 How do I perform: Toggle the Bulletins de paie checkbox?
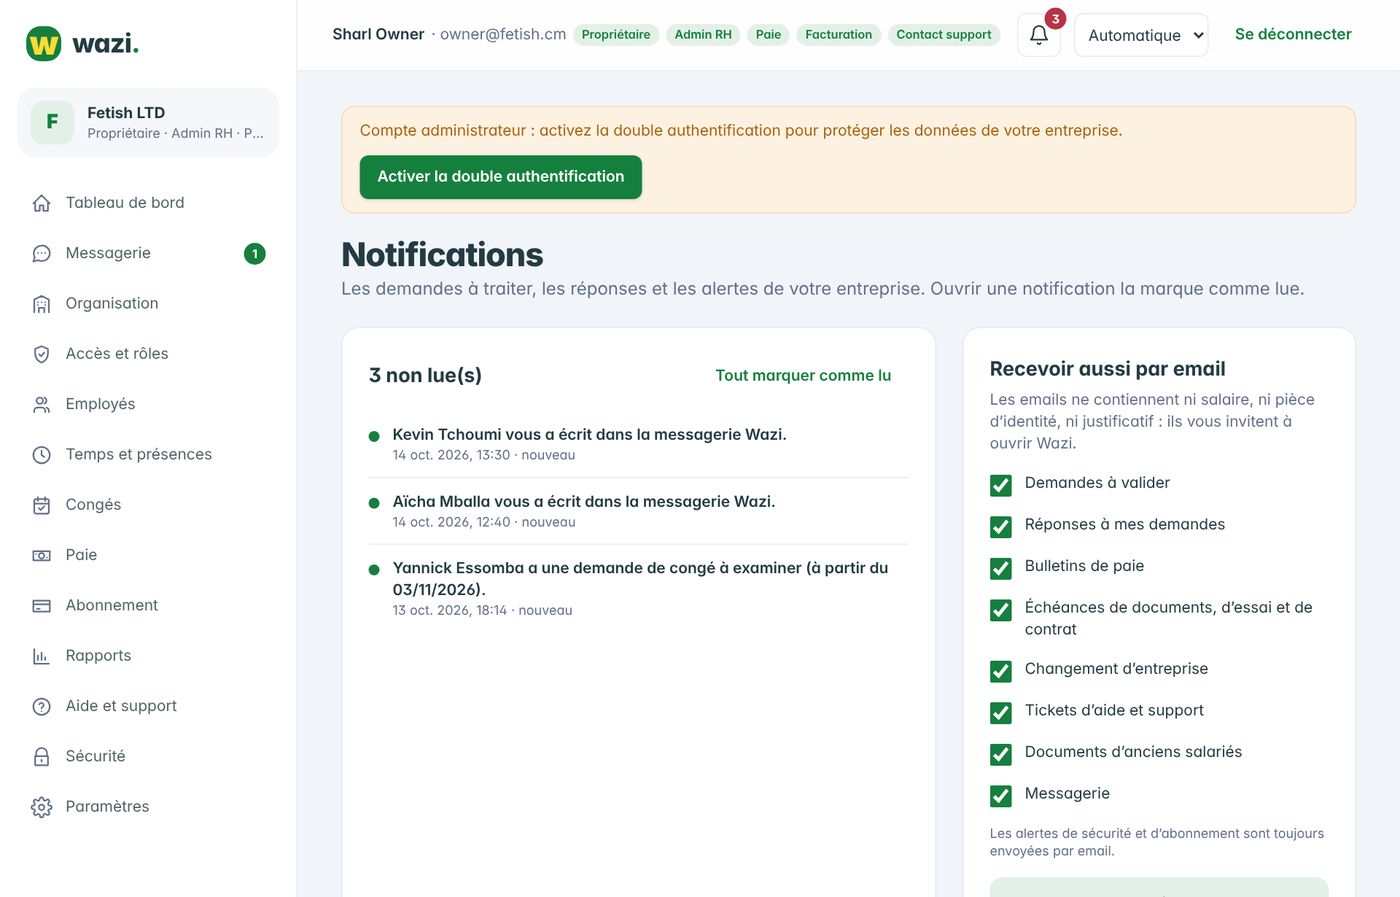(x=1000, y=568)
